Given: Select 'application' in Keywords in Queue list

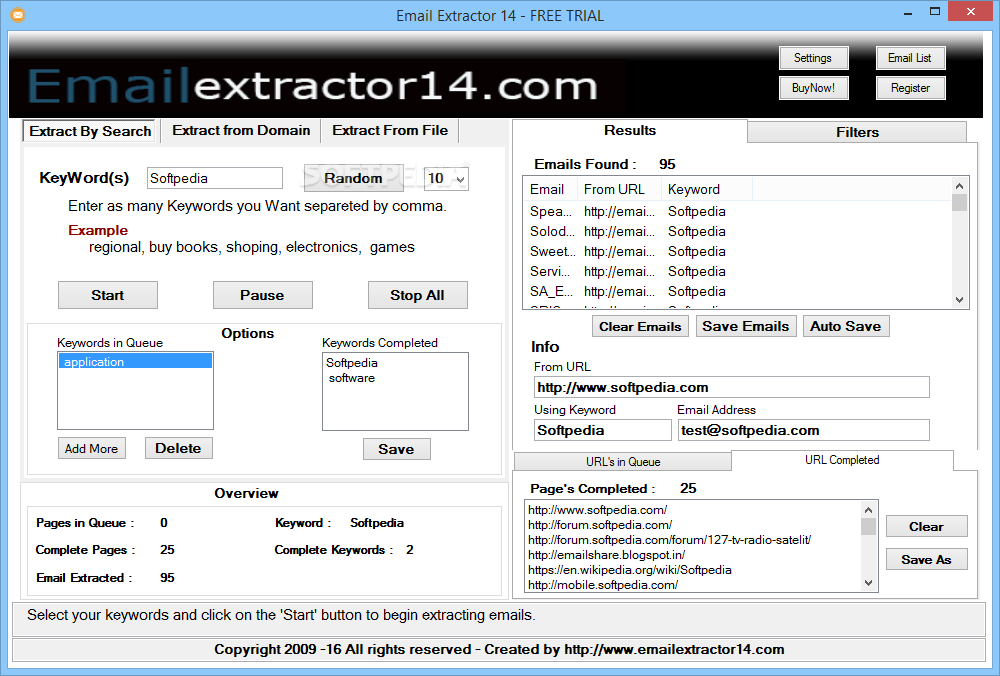Looking at the screenshot, I should click(x=135, y=362).
